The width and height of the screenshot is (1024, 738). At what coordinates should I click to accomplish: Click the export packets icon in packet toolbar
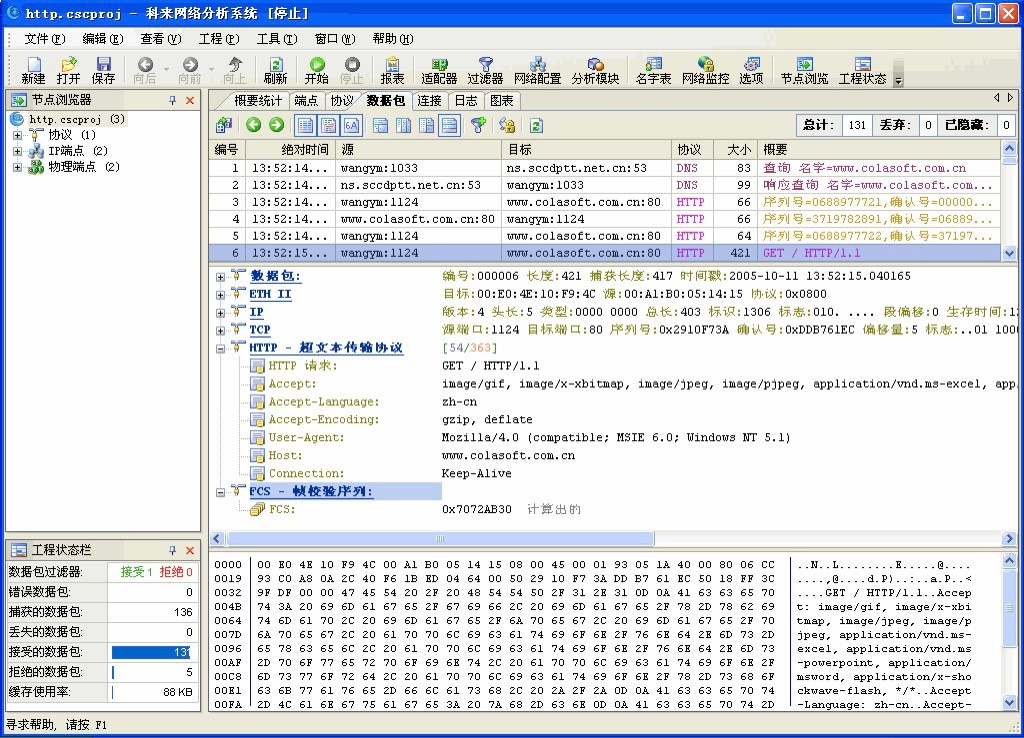tap(224, 125)
